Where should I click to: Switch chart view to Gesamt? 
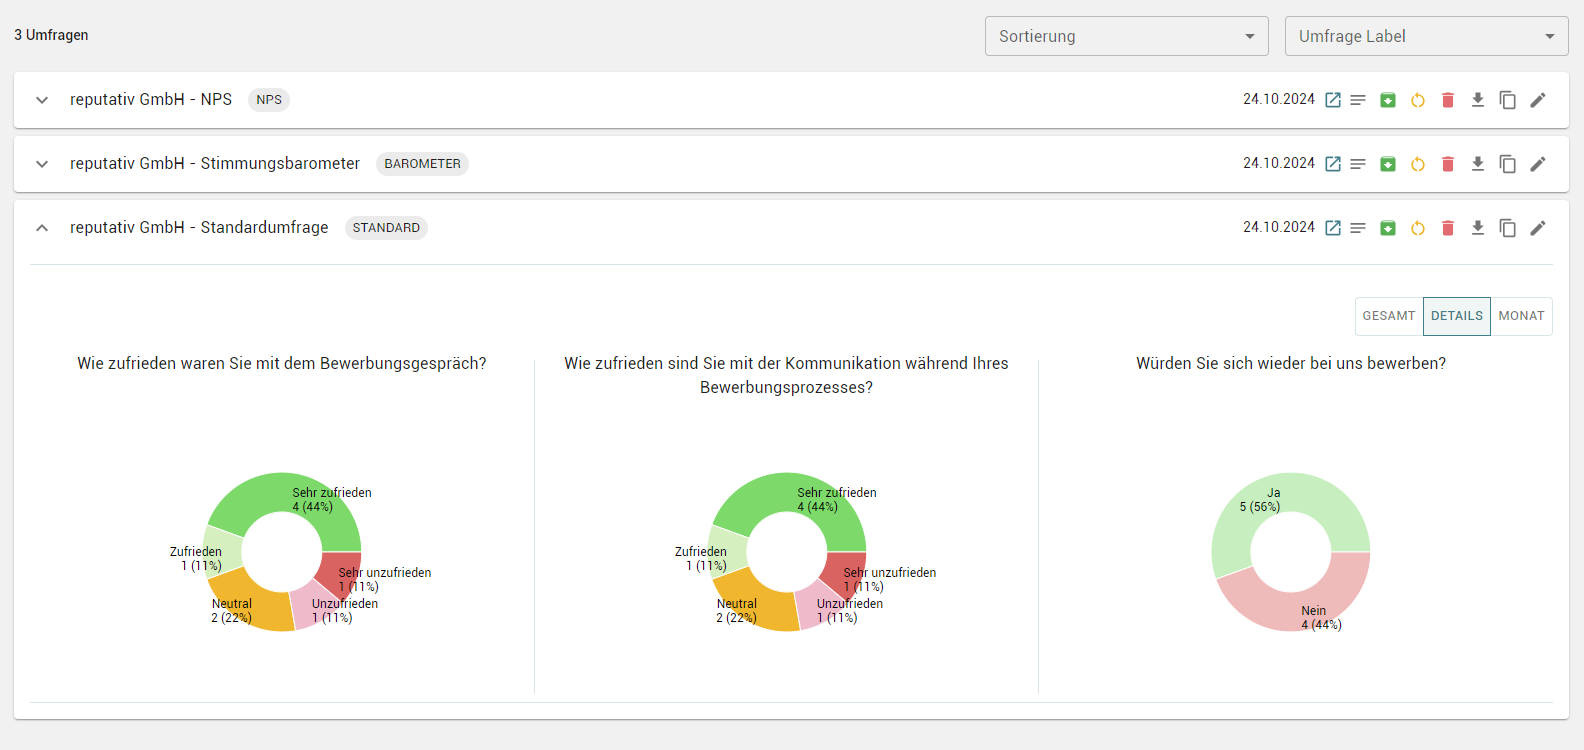[x=1389, y=316]
